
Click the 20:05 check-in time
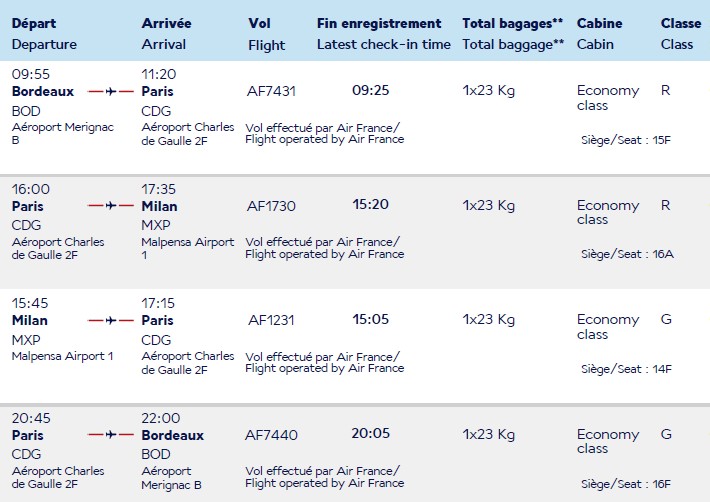(x=371, y=435)
